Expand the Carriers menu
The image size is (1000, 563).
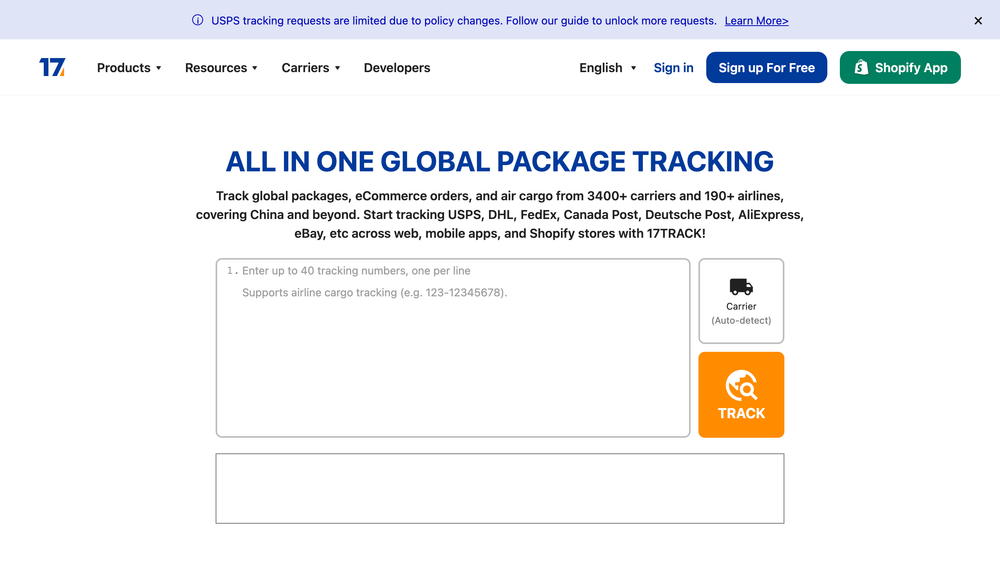311,68
